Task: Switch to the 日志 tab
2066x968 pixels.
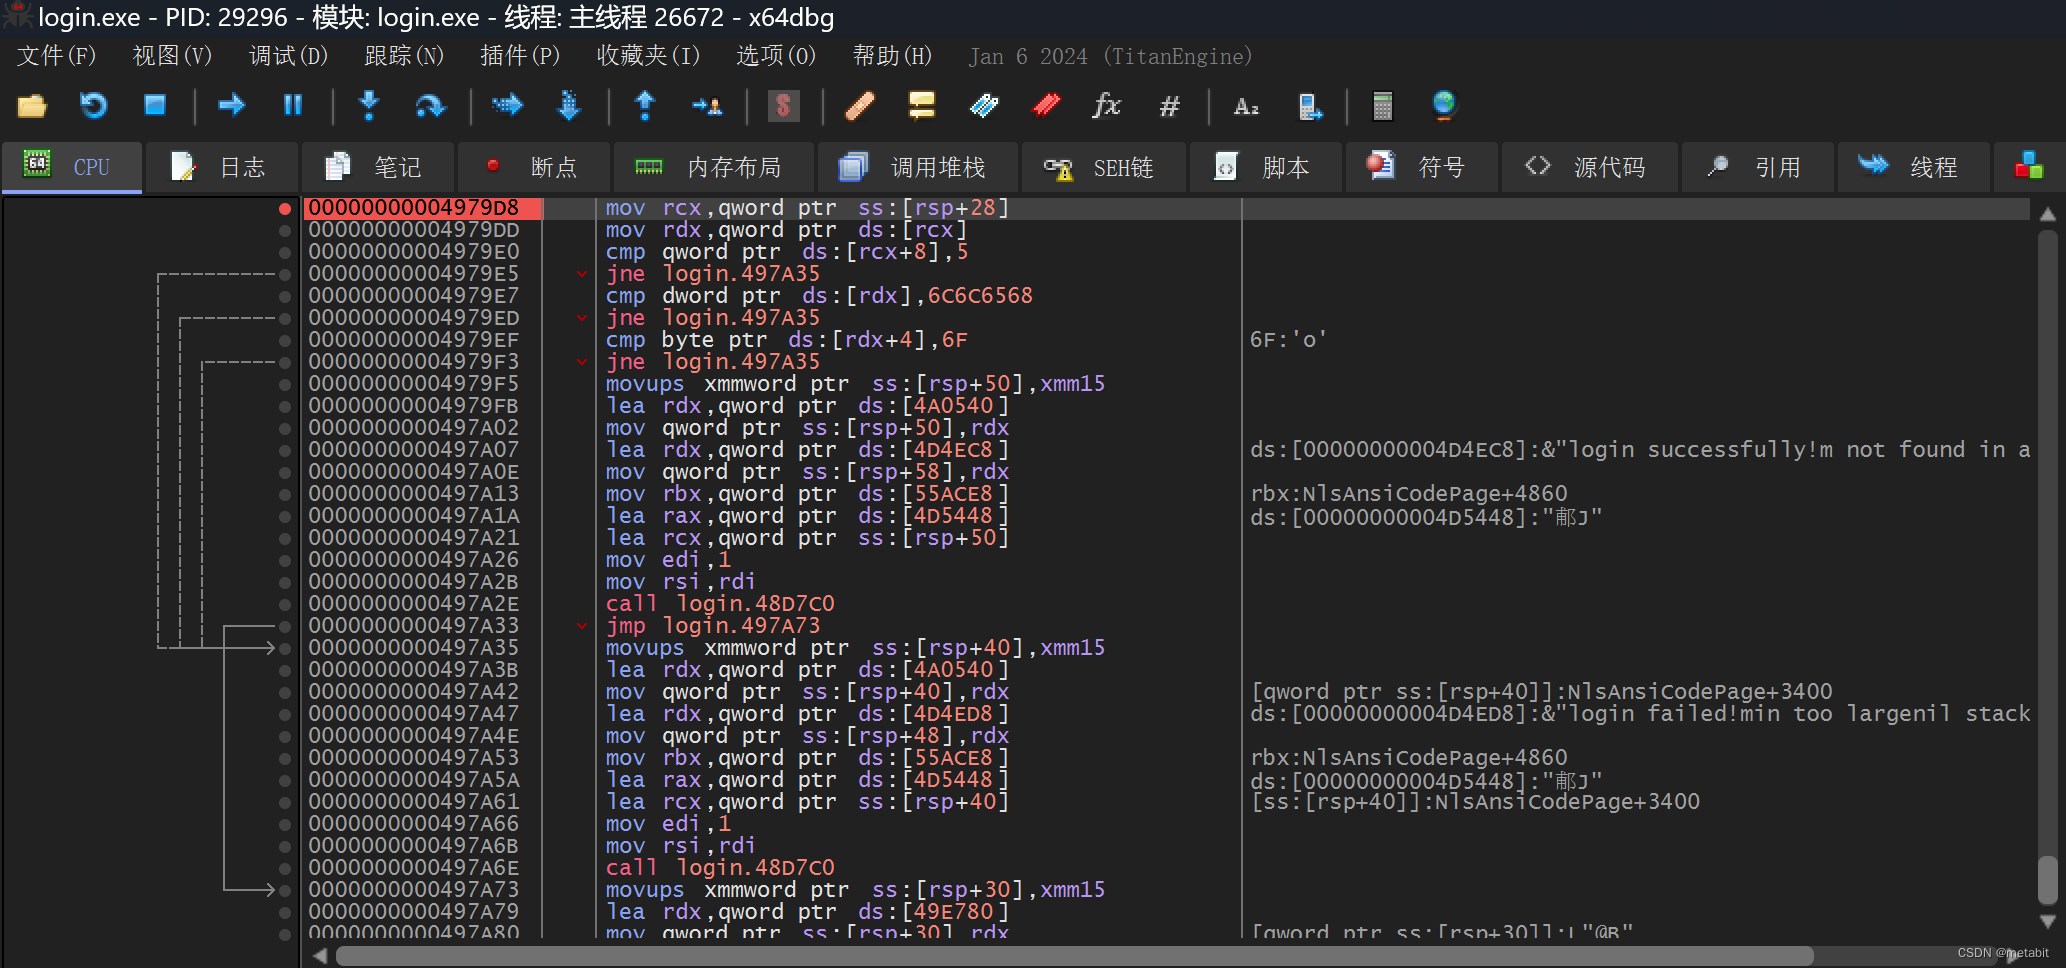Action: pyautogui.click(x=222, y=167)
